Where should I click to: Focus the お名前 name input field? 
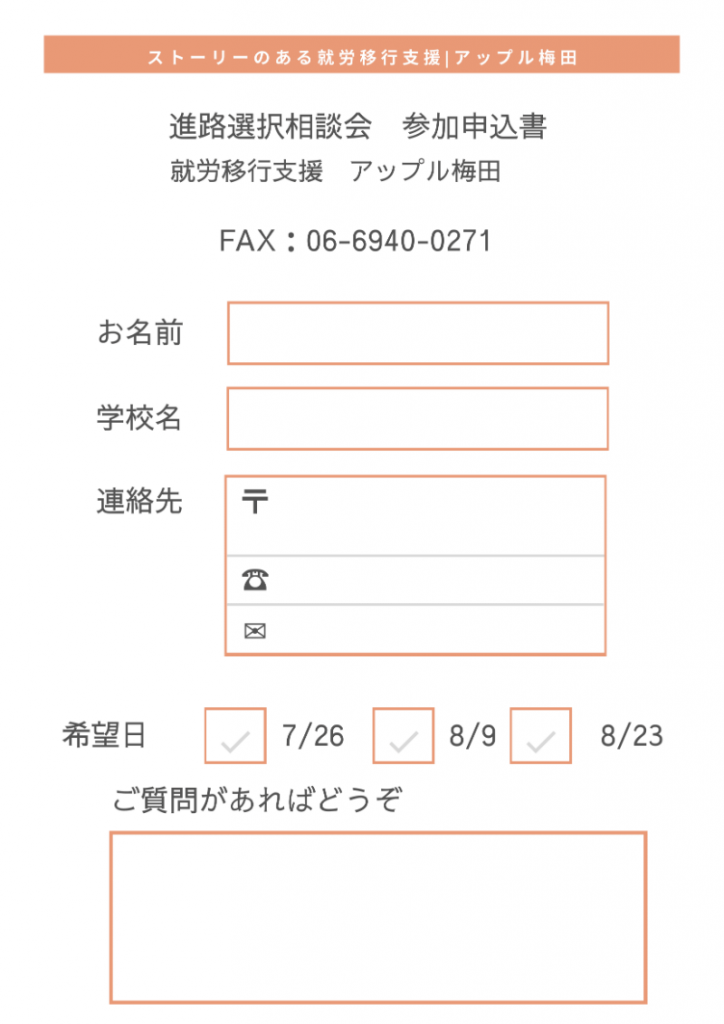418,333
